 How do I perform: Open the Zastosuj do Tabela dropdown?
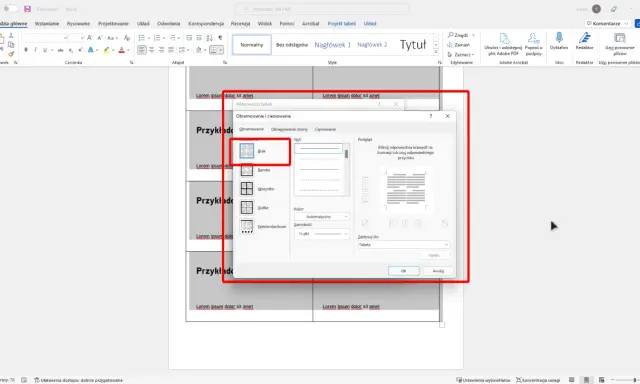pos(404,244)
